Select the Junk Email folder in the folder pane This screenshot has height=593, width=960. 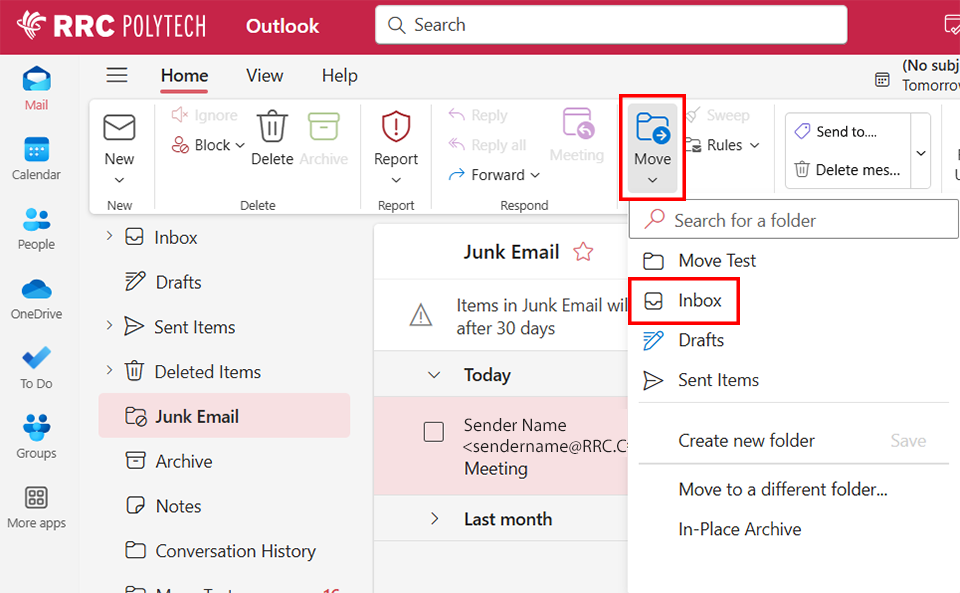(x=224, y=416)
